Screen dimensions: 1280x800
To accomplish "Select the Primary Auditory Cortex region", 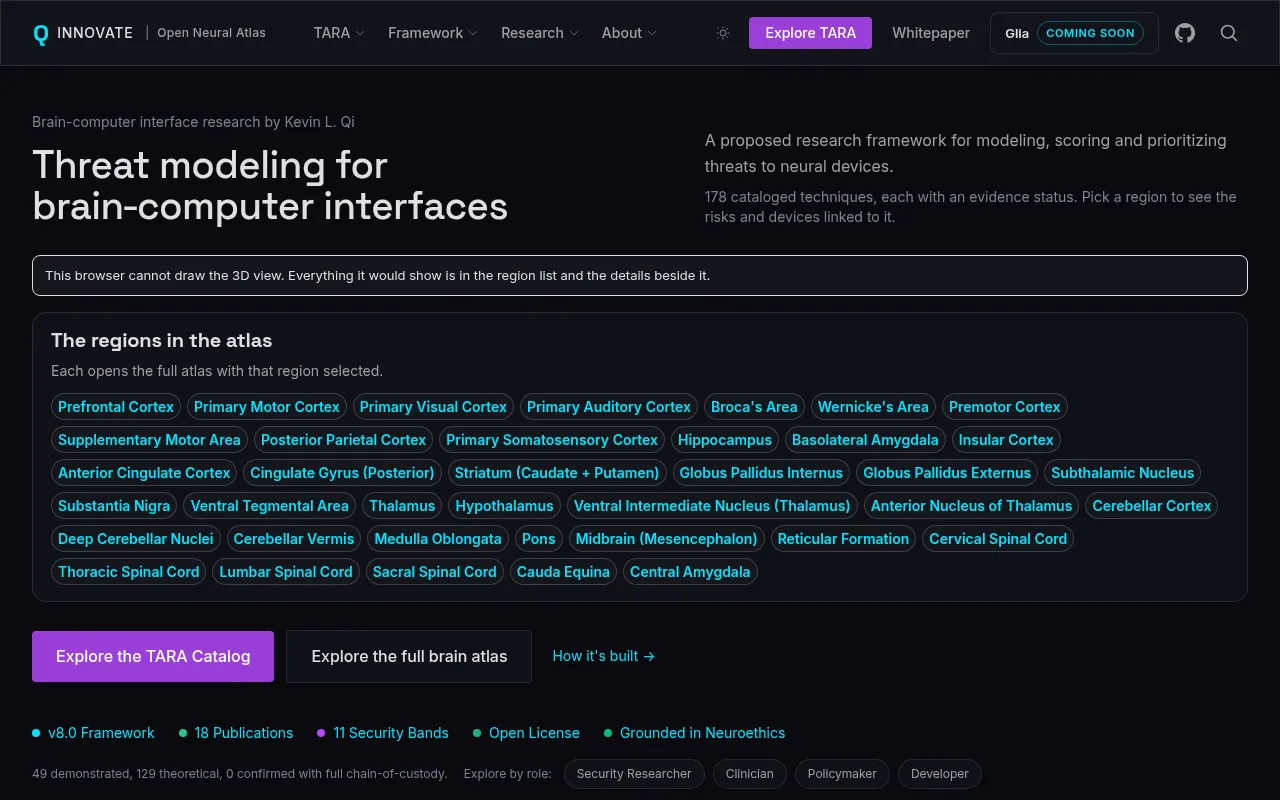I will pos(609,407).
